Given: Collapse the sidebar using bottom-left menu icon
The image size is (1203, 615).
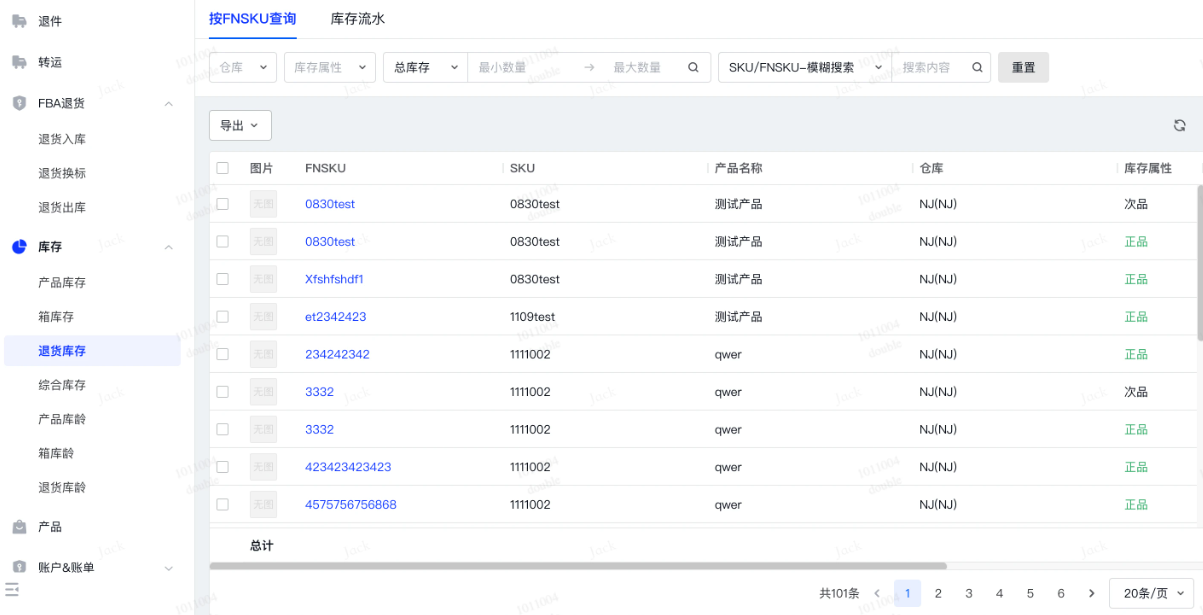Looking at the screenshot, I should 12,590.
